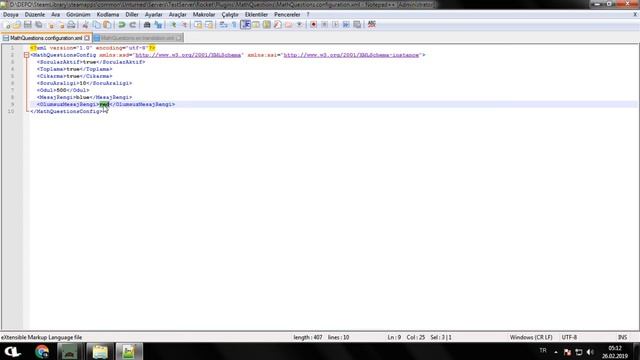Viewport: 640px width, 360px height.
Task: Toggle Show all characters icon
Action: pos(234,25)
